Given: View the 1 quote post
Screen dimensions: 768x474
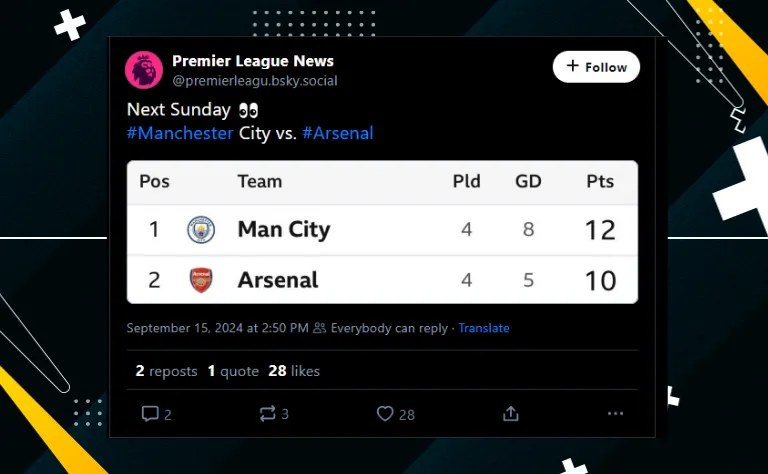Looking at the screenshot, I should pyautogui.click(x=233, y=371).
